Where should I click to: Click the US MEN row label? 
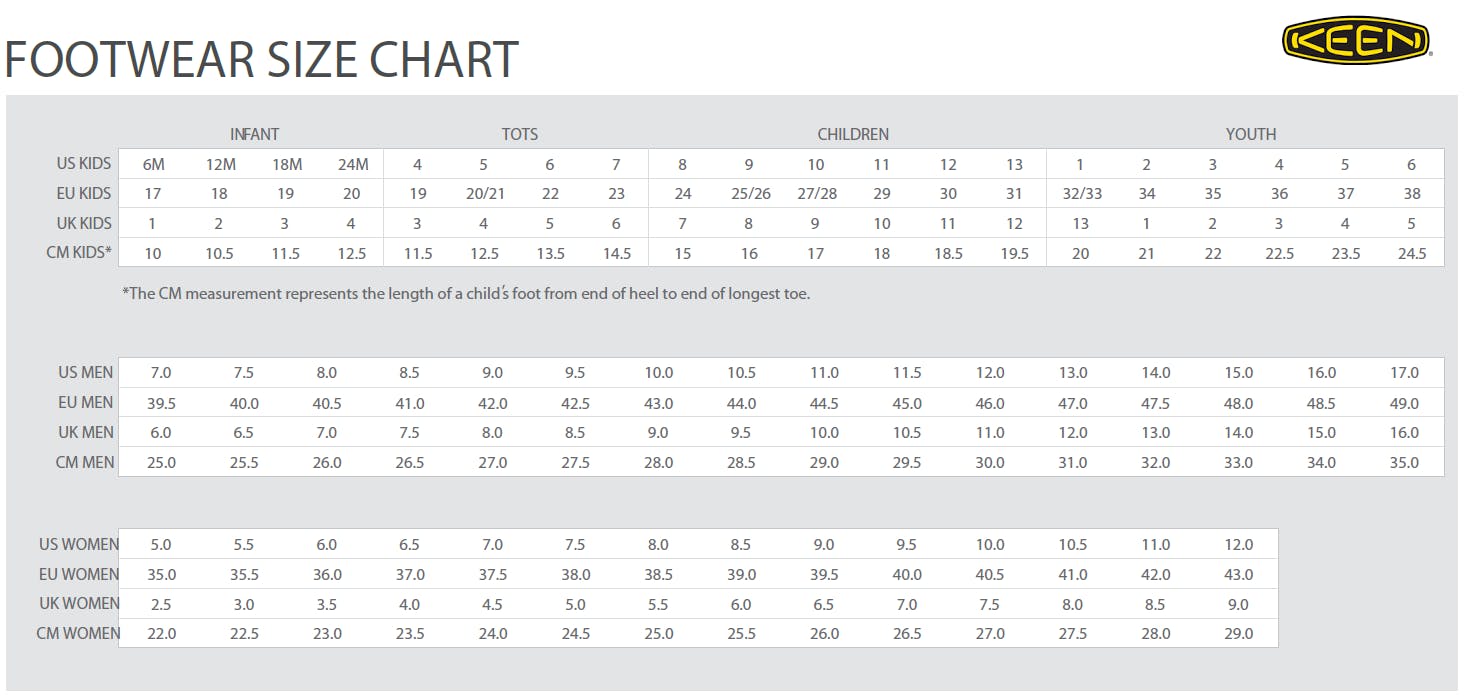(86, 372)
